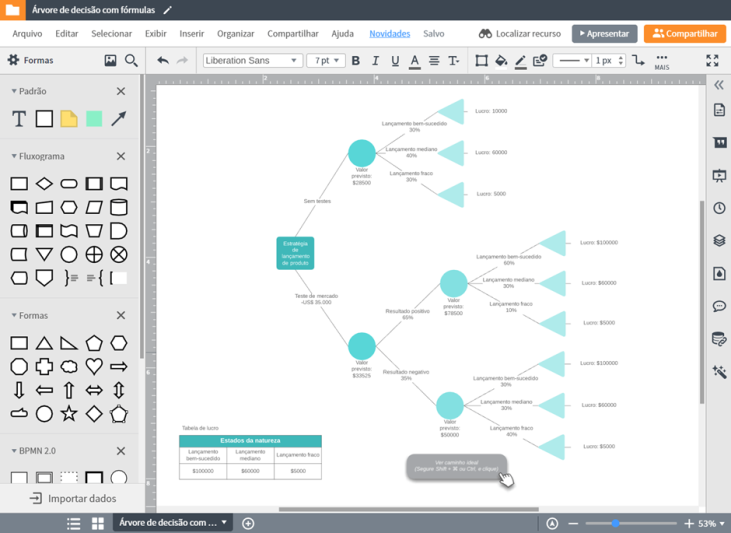Close the Padrão shapes section
This screenshot has height=533, width=731.
pyautogui.click(x=121, y=92)
